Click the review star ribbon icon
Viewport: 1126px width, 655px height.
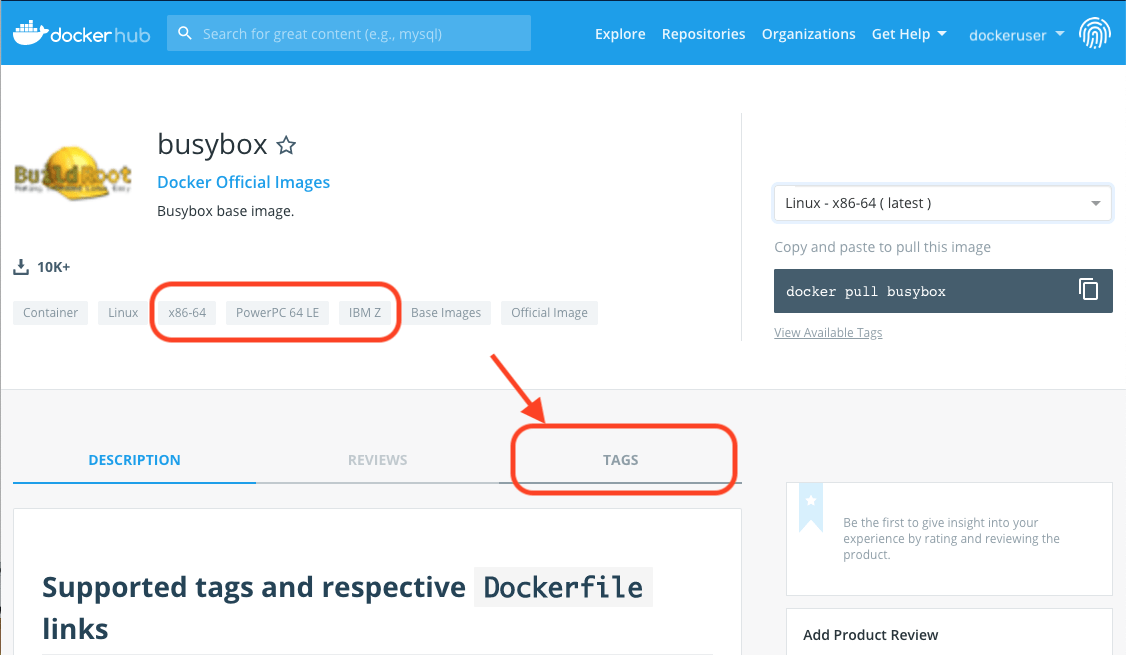point(810,508)
